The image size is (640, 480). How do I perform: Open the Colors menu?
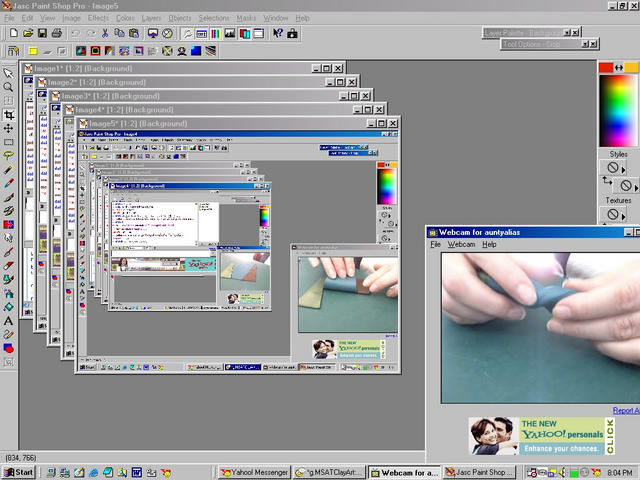(x=125, y=18)
